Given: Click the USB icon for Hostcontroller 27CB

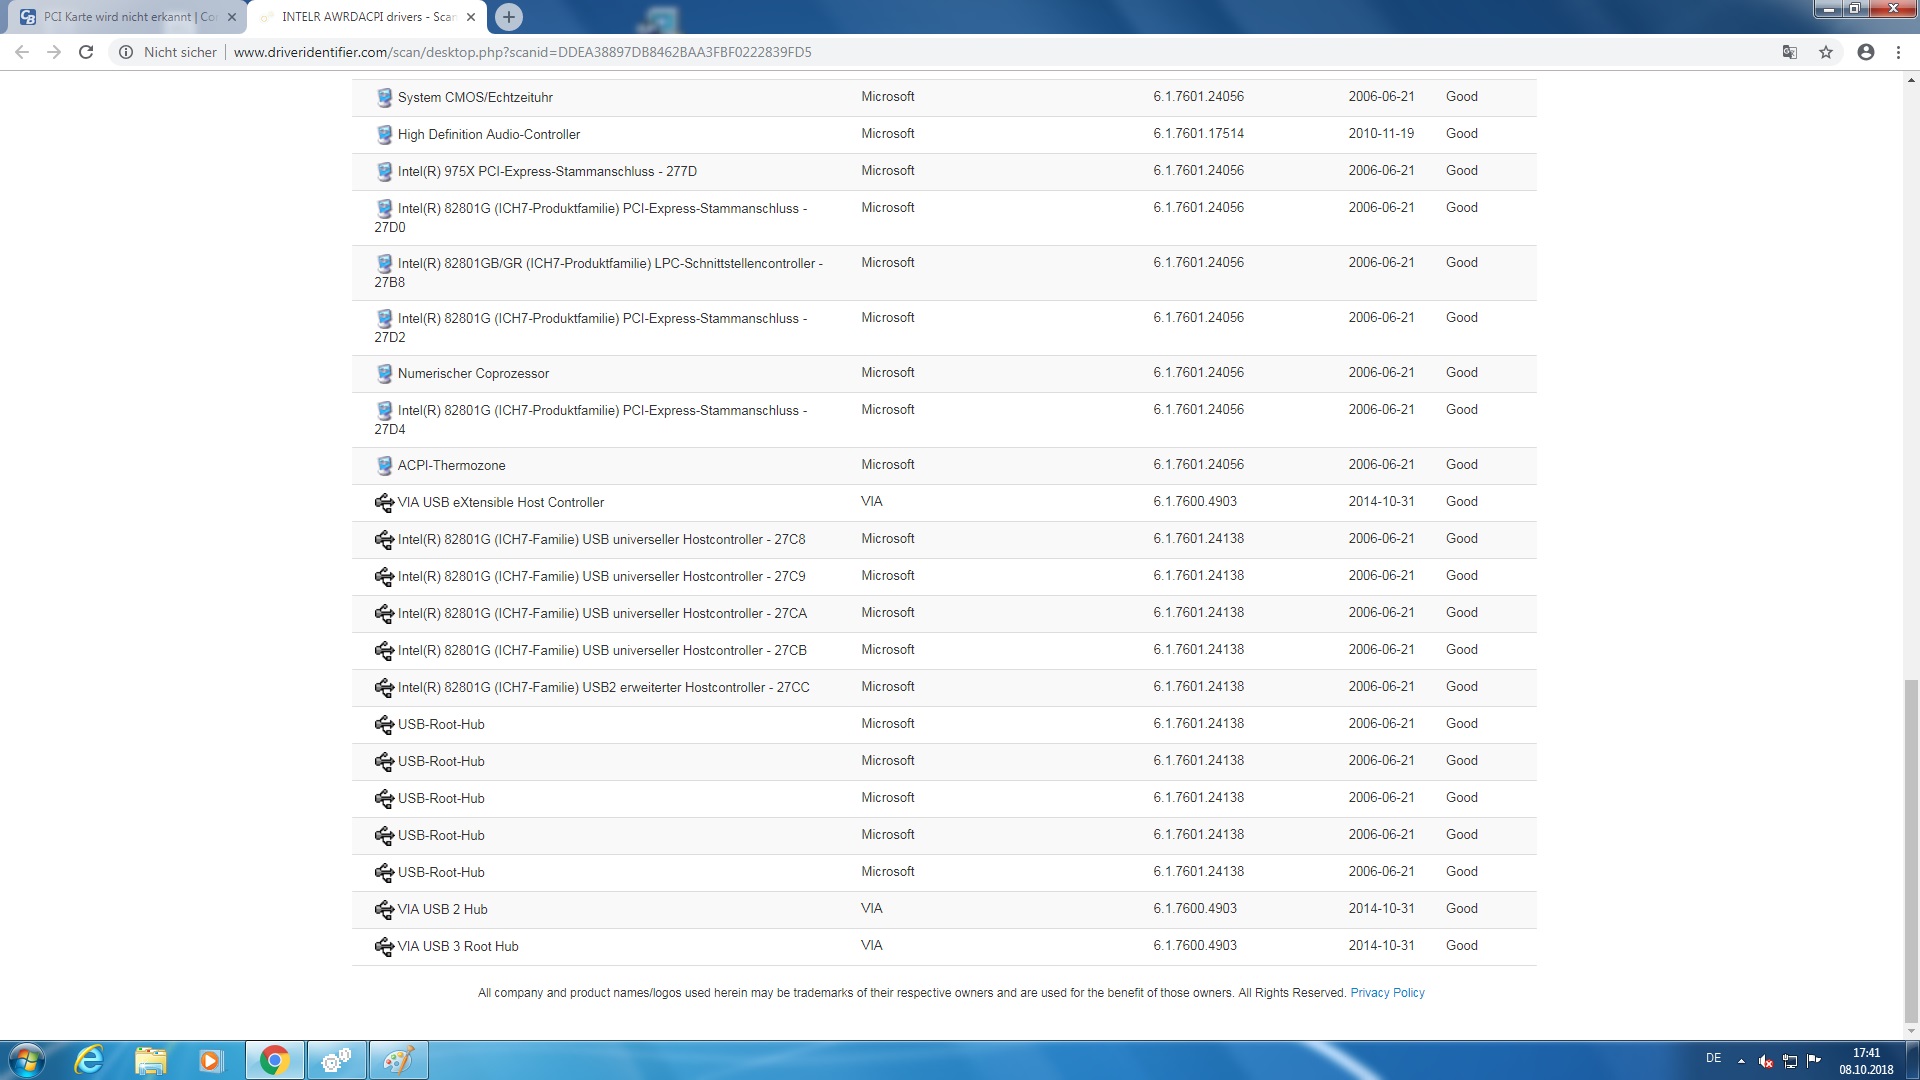Looking at the screenshot, I should click(x=384, y=651).
